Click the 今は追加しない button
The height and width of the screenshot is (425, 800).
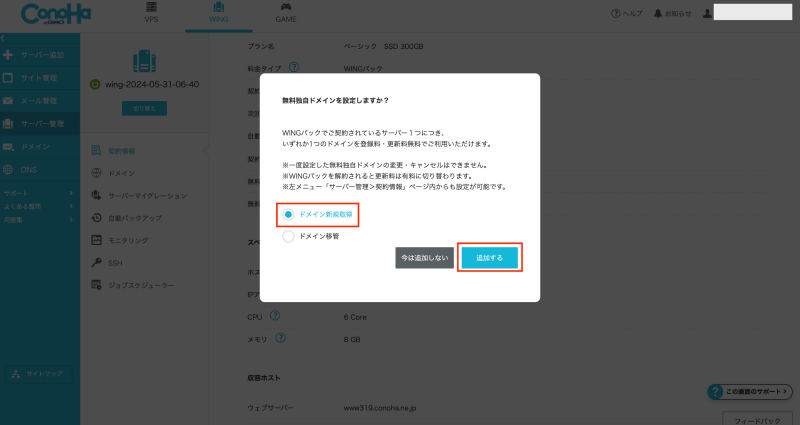coord(424,257)
